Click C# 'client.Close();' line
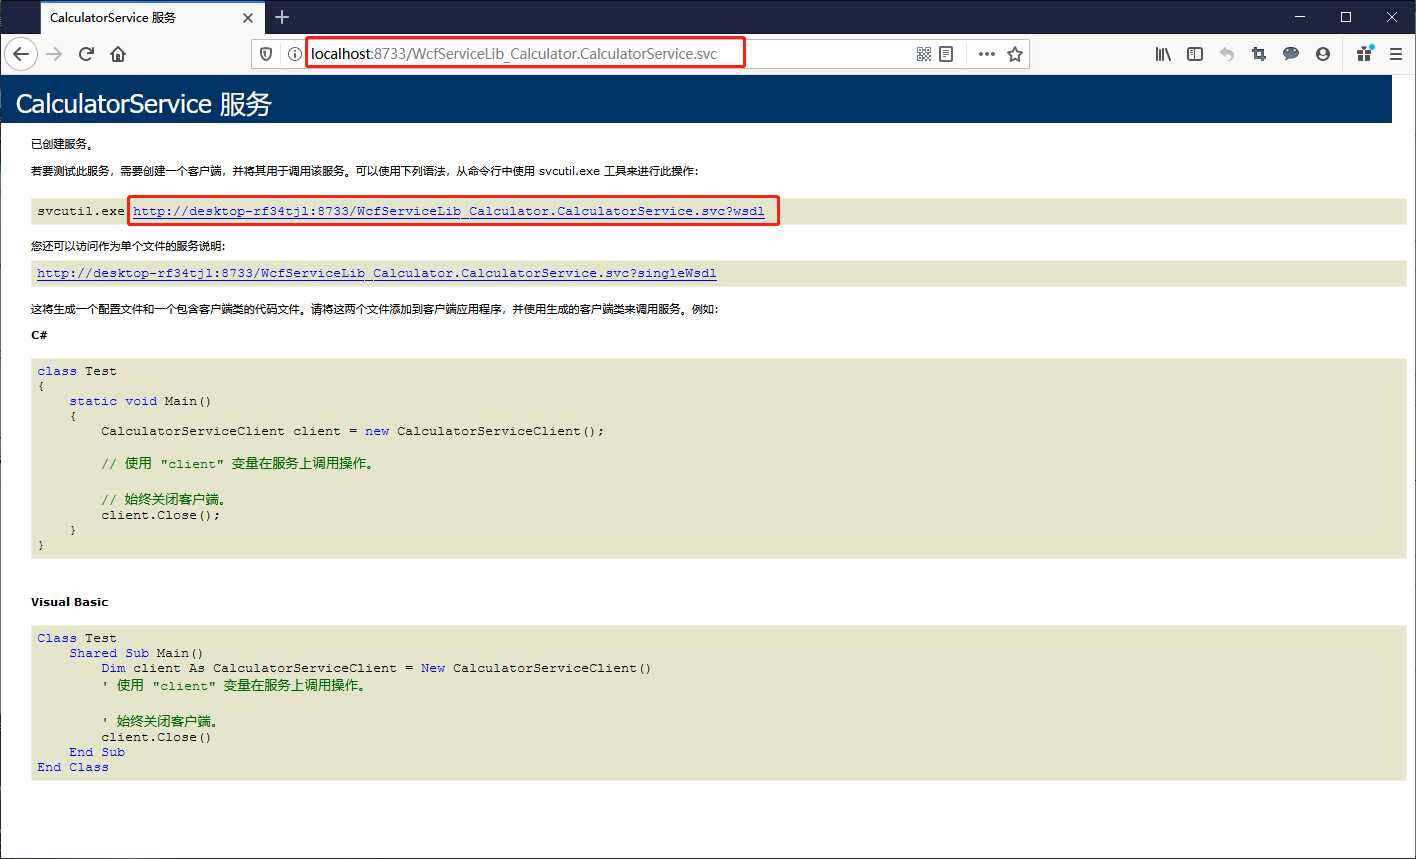The height and width of the screenshot is (859, 1416). click(161, 515)
